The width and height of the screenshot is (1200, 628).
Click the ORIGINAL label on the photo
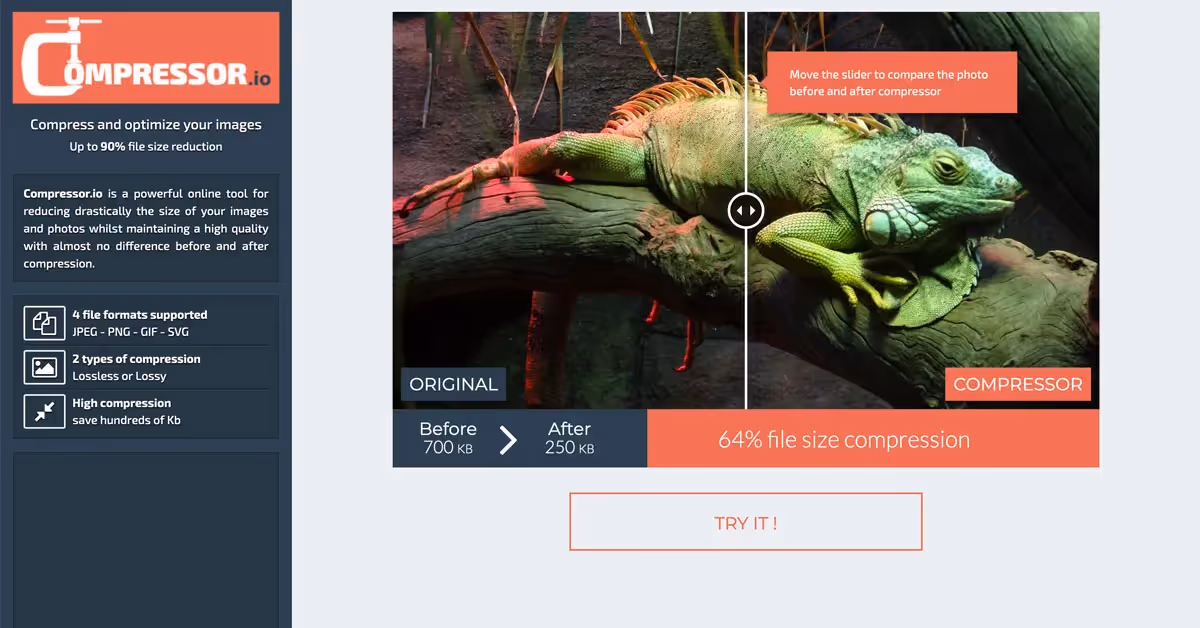[453, 384]
